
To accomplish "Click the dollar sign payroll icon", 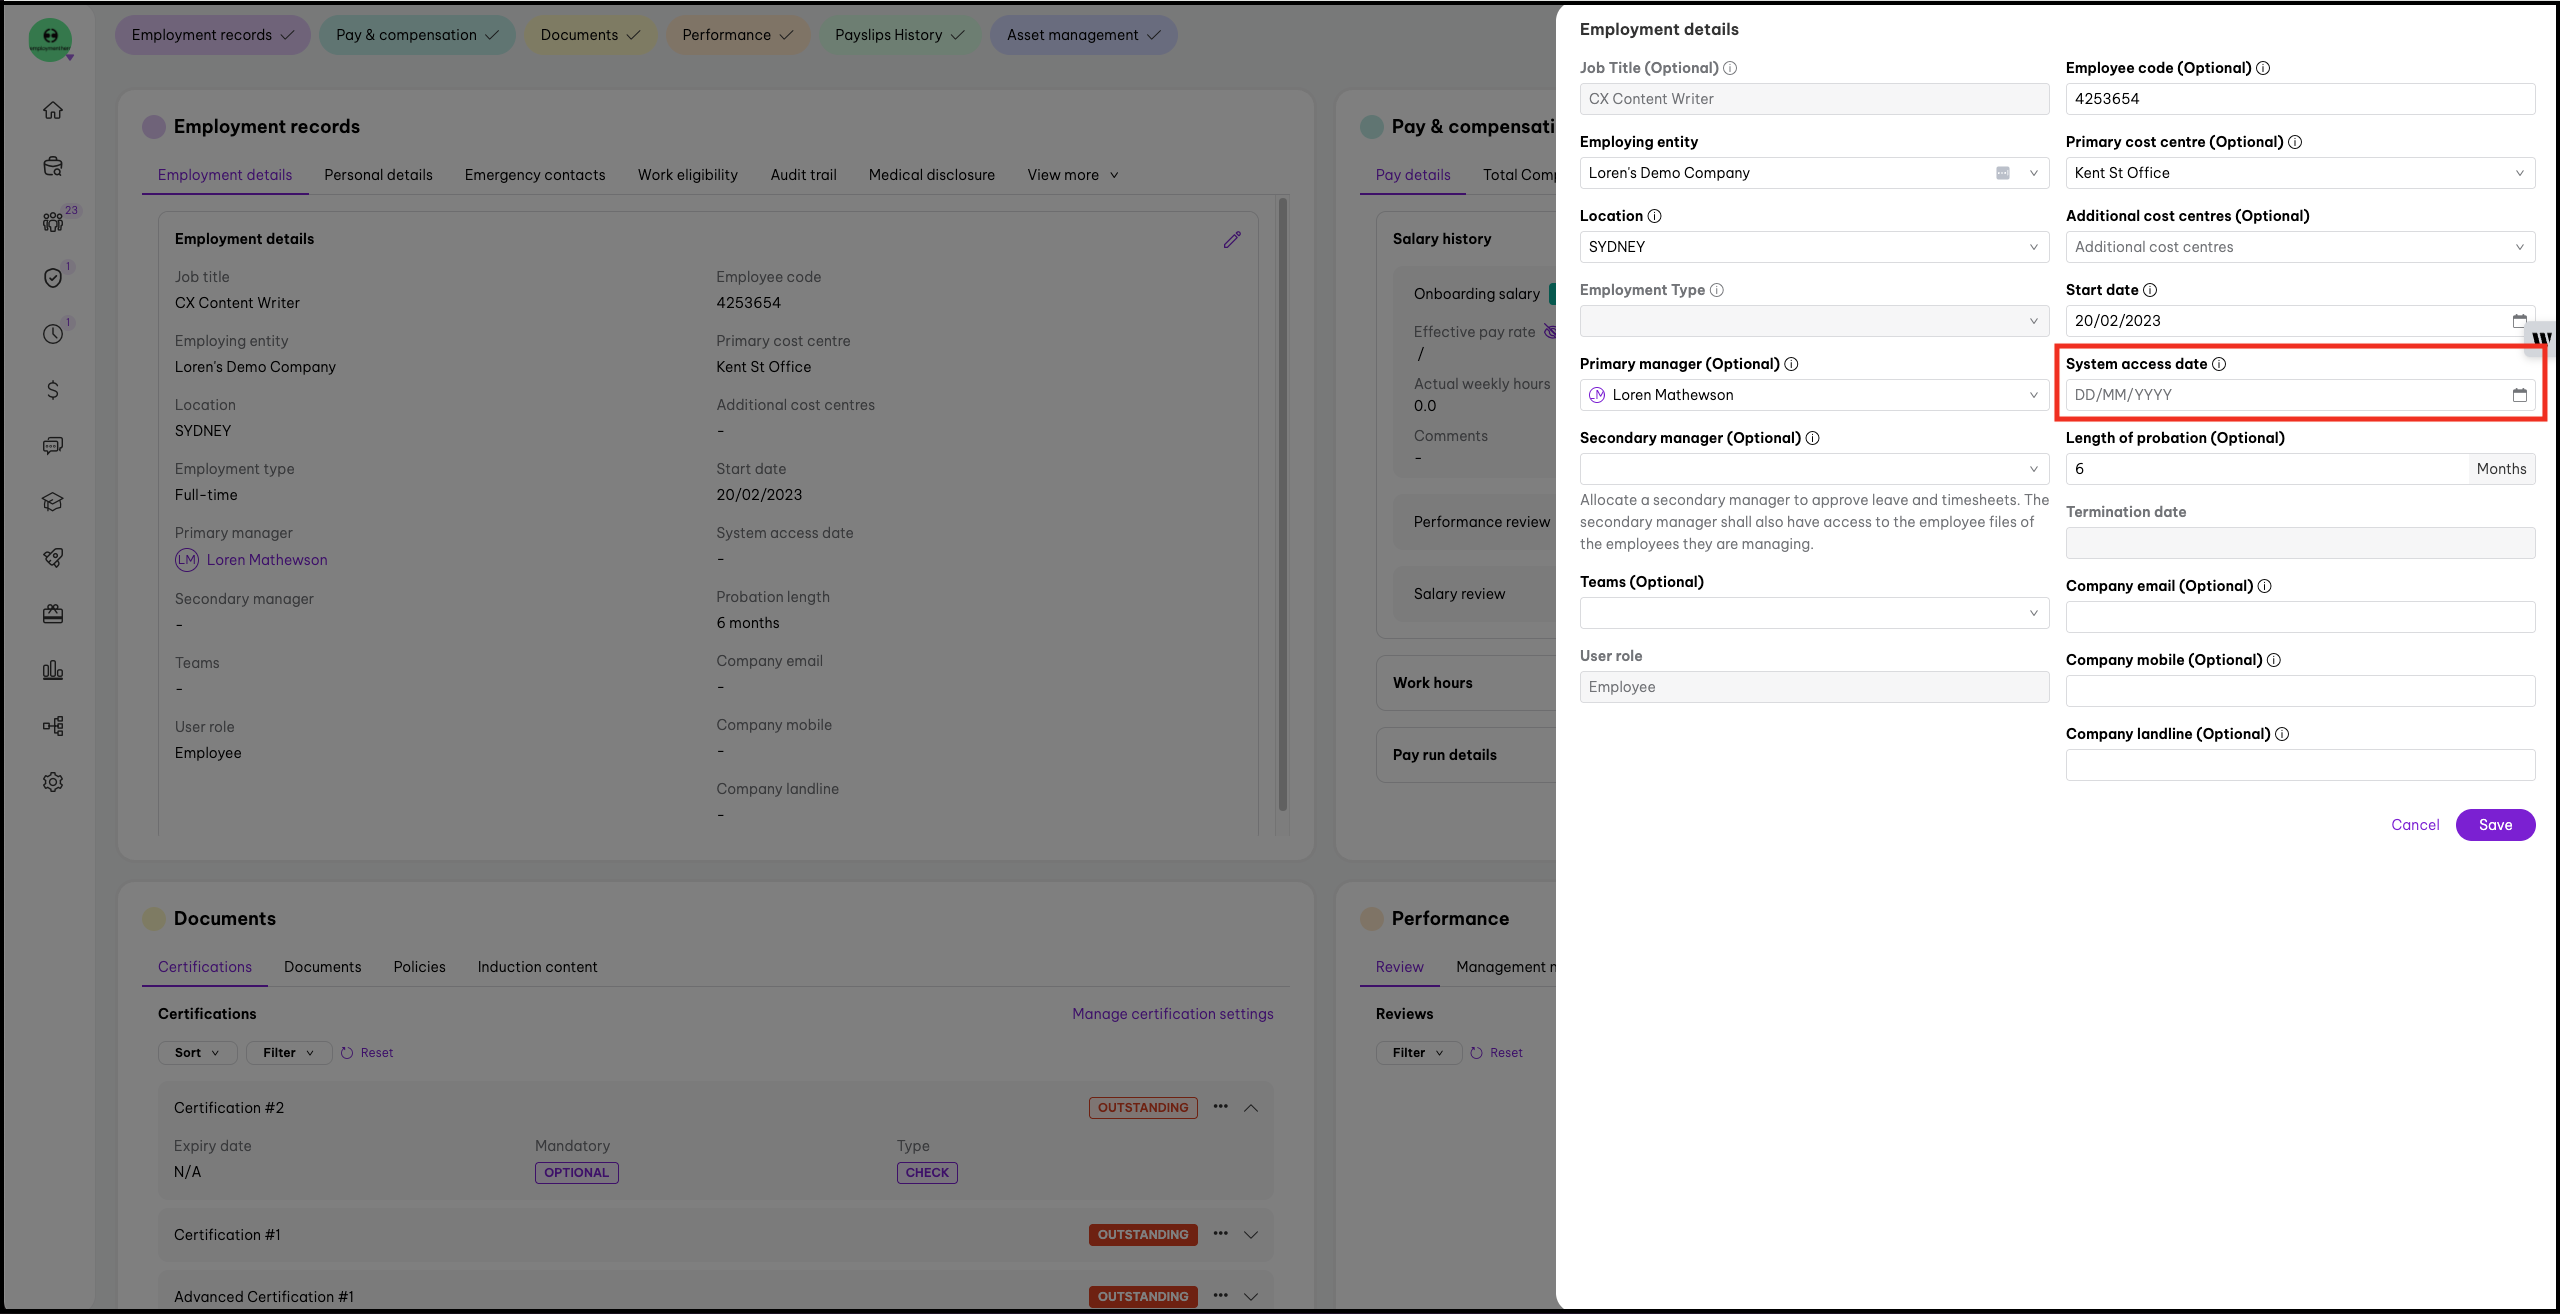I will (x=53, y=390).
